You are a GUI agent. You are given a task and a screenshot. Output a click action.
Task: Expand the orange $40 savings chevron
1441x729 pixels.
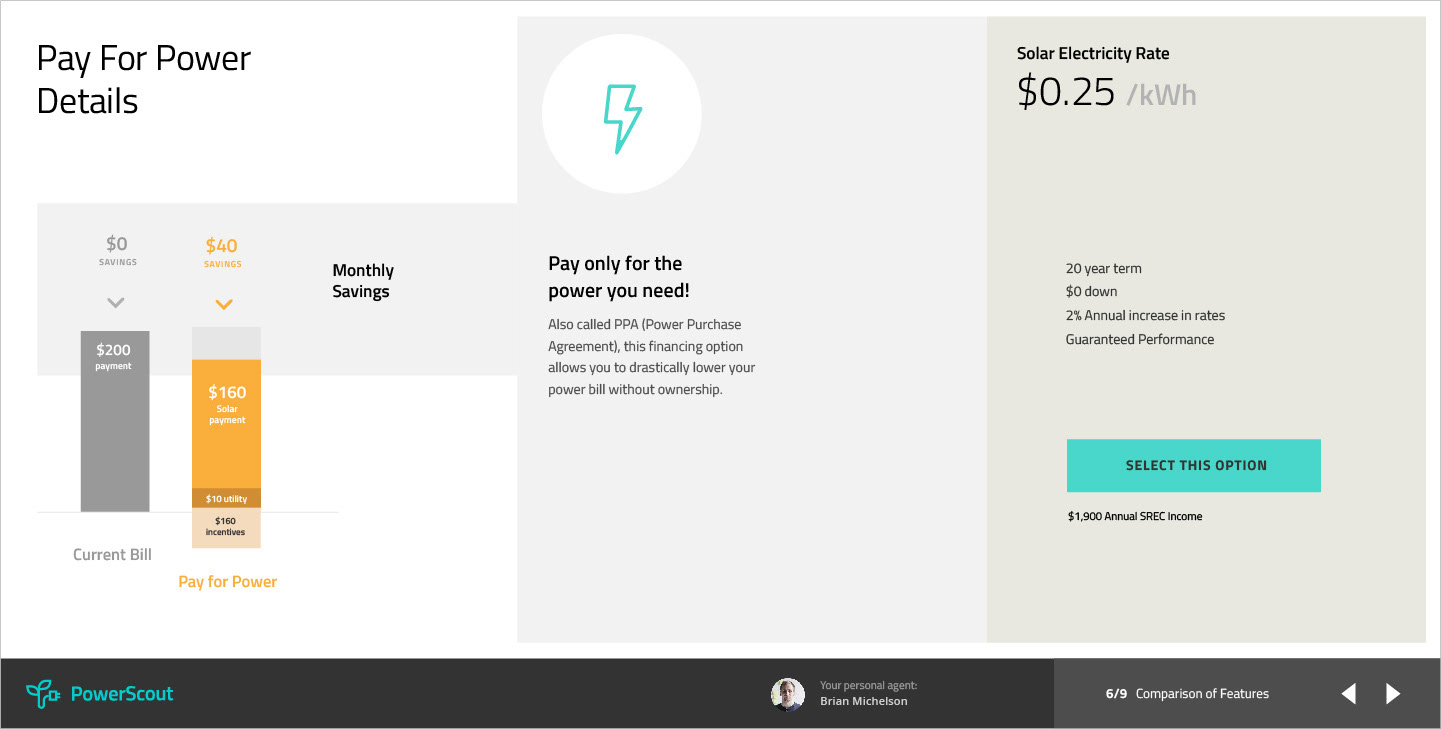[224, 304]
